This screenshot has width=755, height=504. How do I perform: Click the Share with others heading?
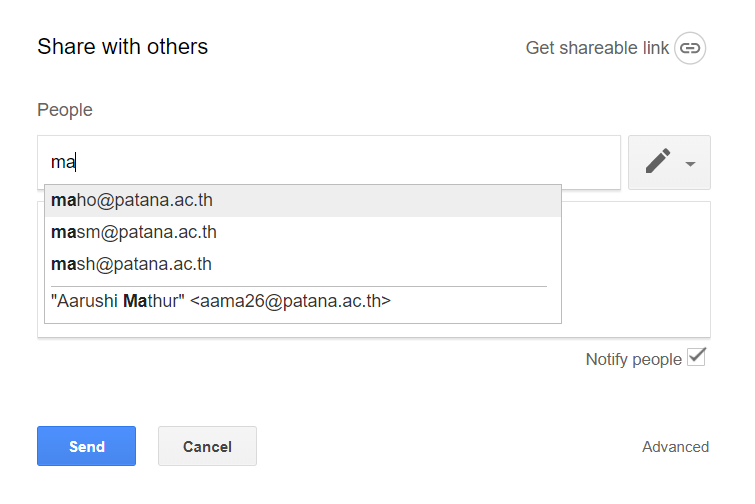[123, 47]
